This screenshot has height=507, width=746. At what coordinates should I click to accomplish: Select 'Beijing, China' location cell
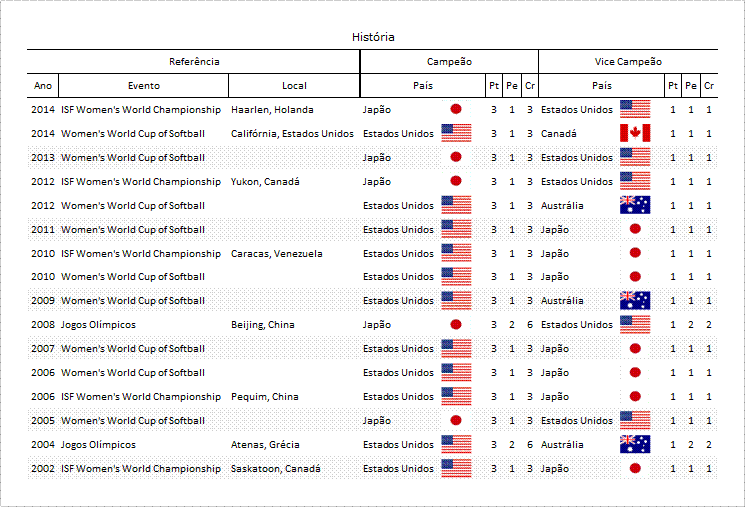(263, 325)
